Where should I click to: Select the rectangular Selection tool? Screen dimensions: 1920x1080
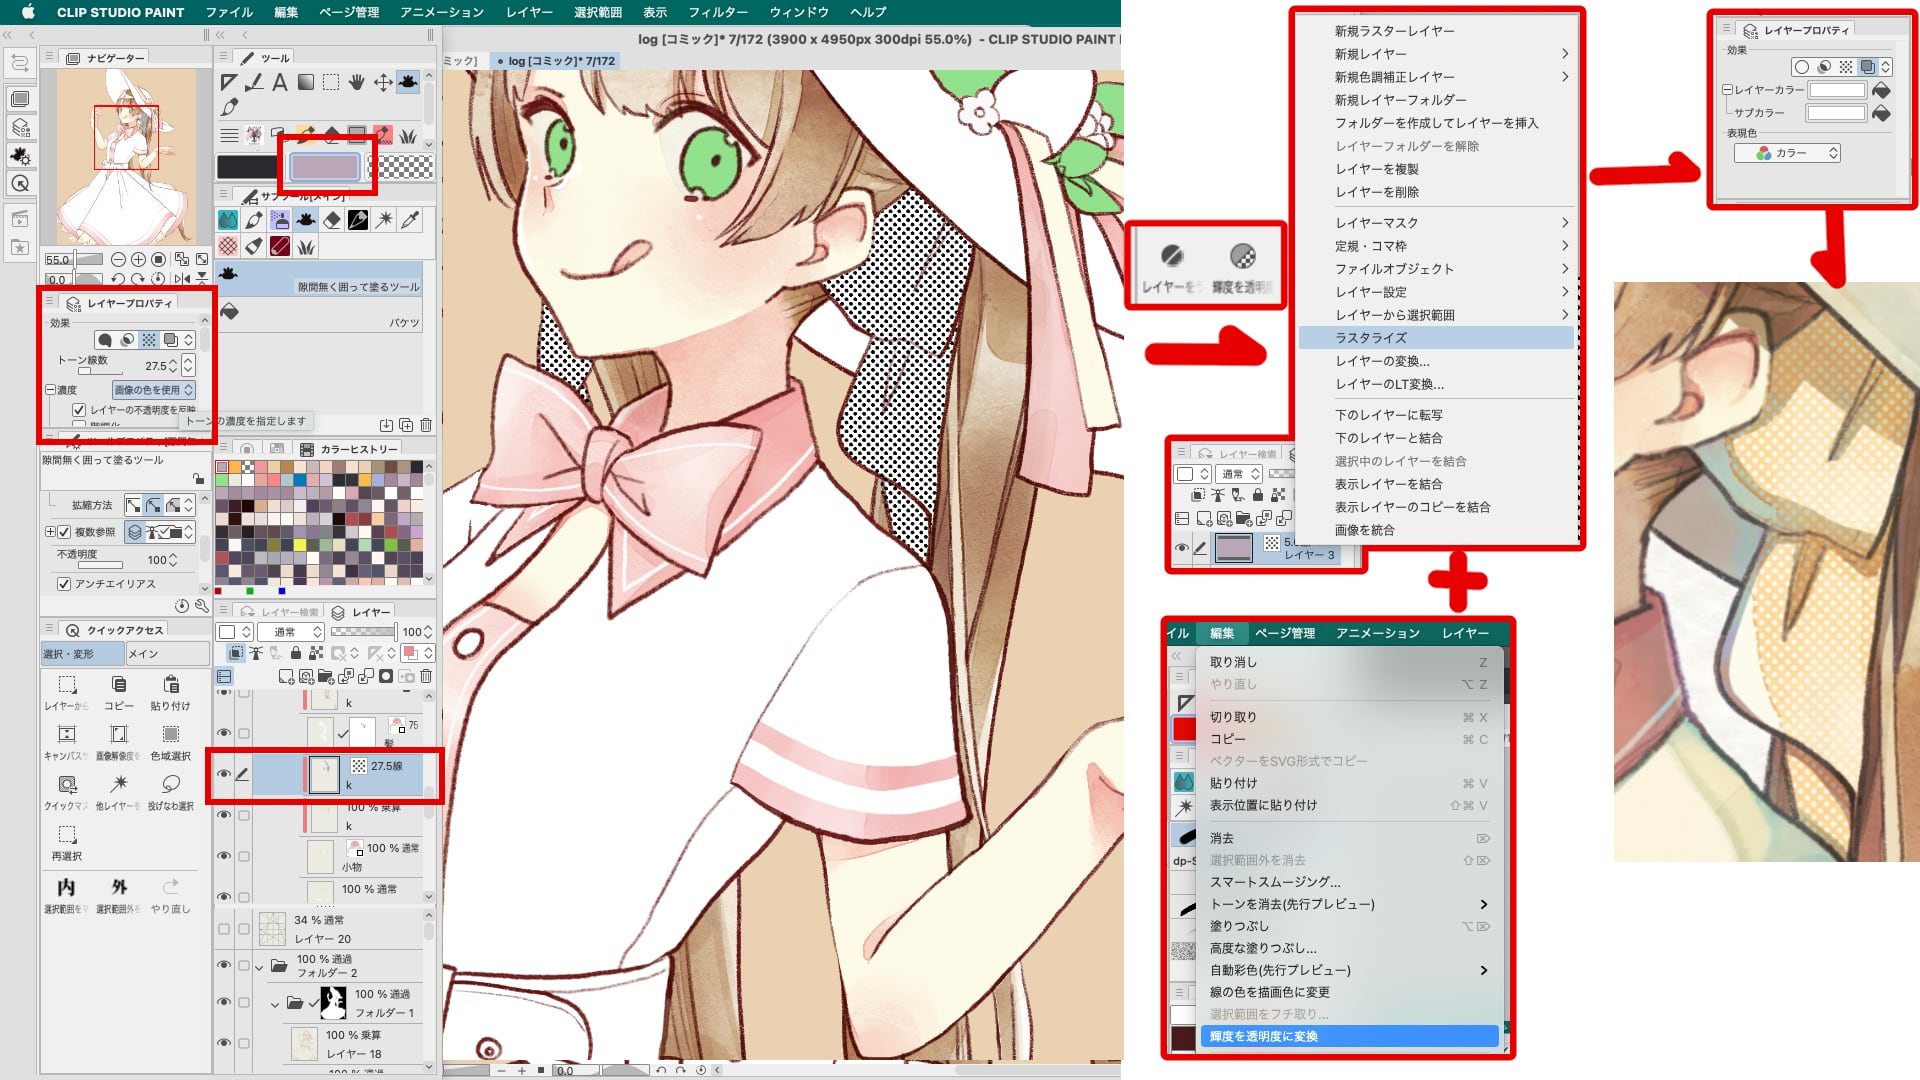(x=331, y=82)
